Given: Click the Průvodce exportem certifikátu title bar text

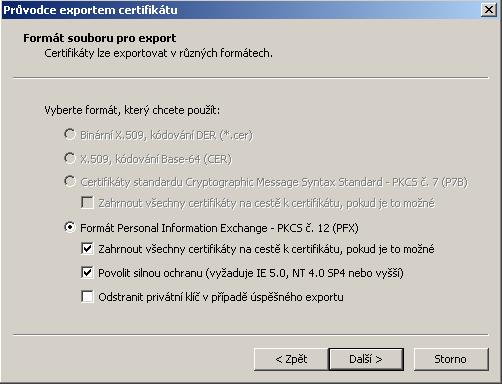Looking at the screenshot, I should (x=90, y=10).
